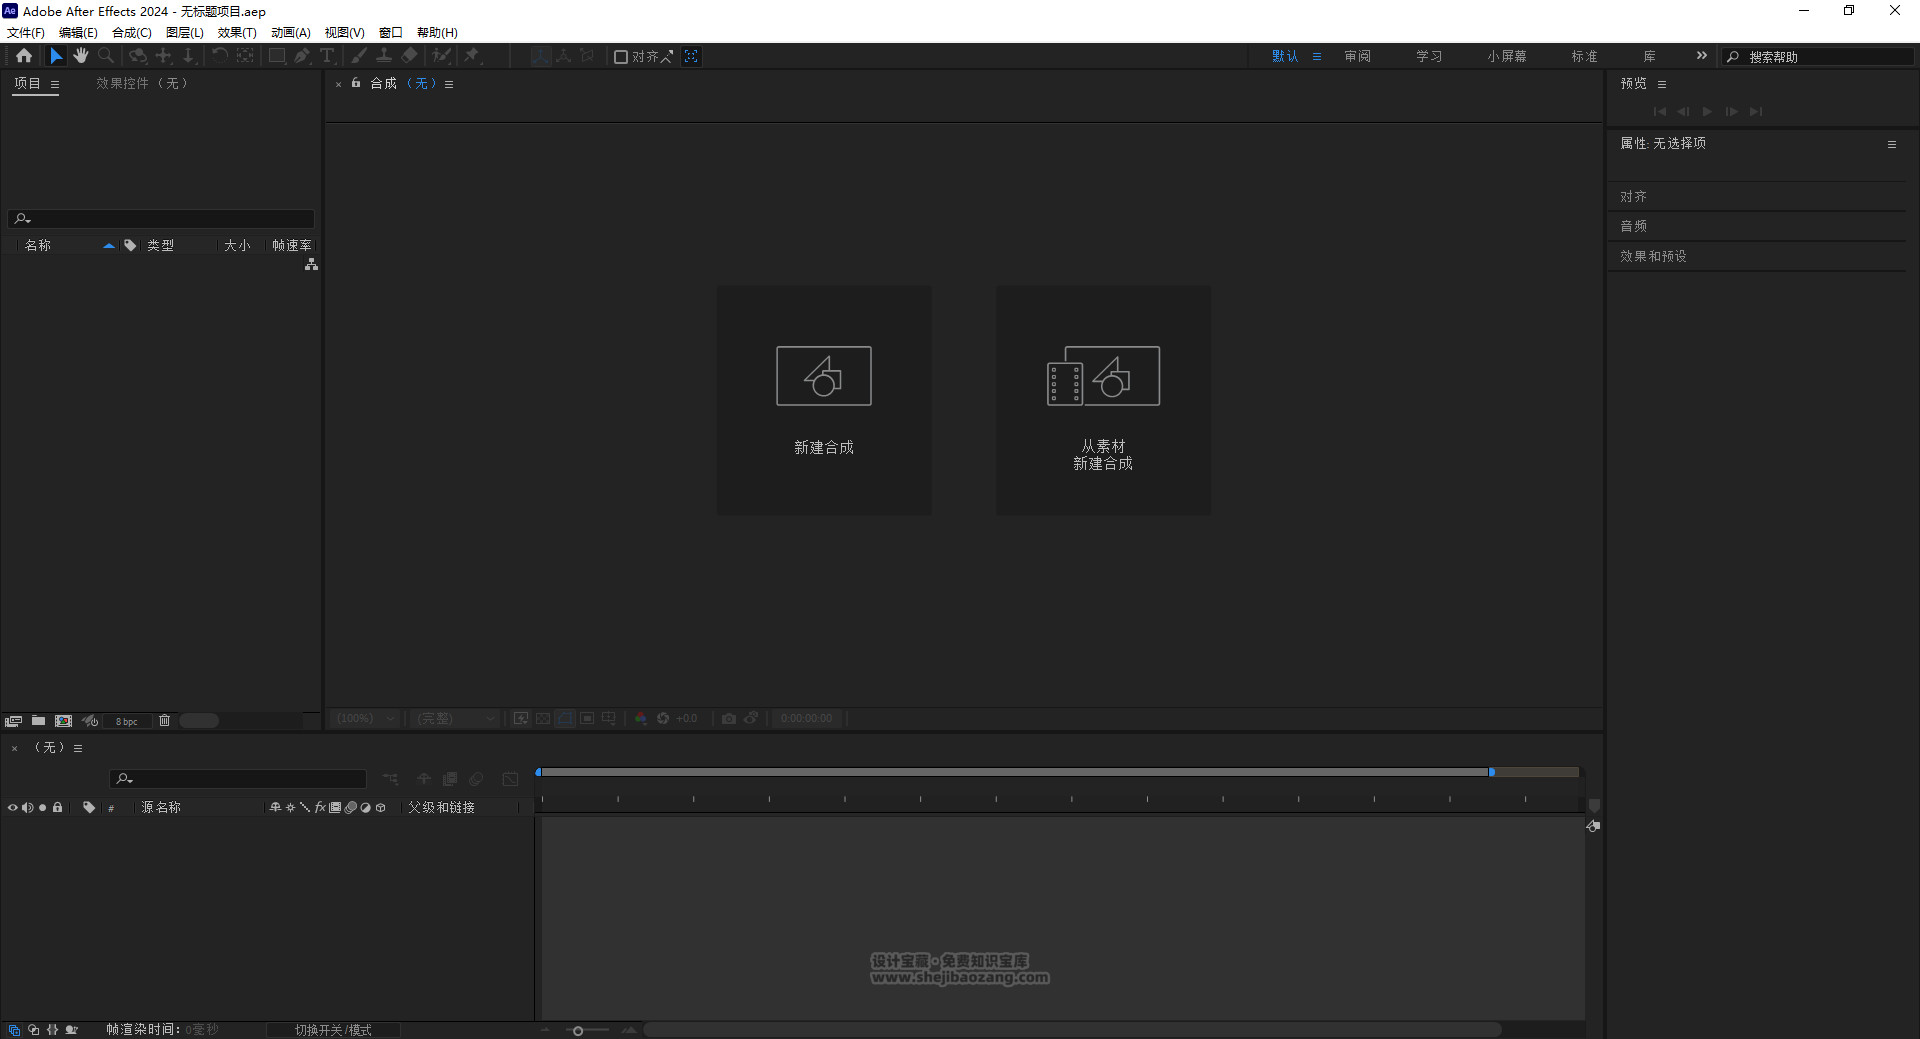Open the 图层(L) menu
This screenshot has height=1039, width=1920.
coord(184,32)
